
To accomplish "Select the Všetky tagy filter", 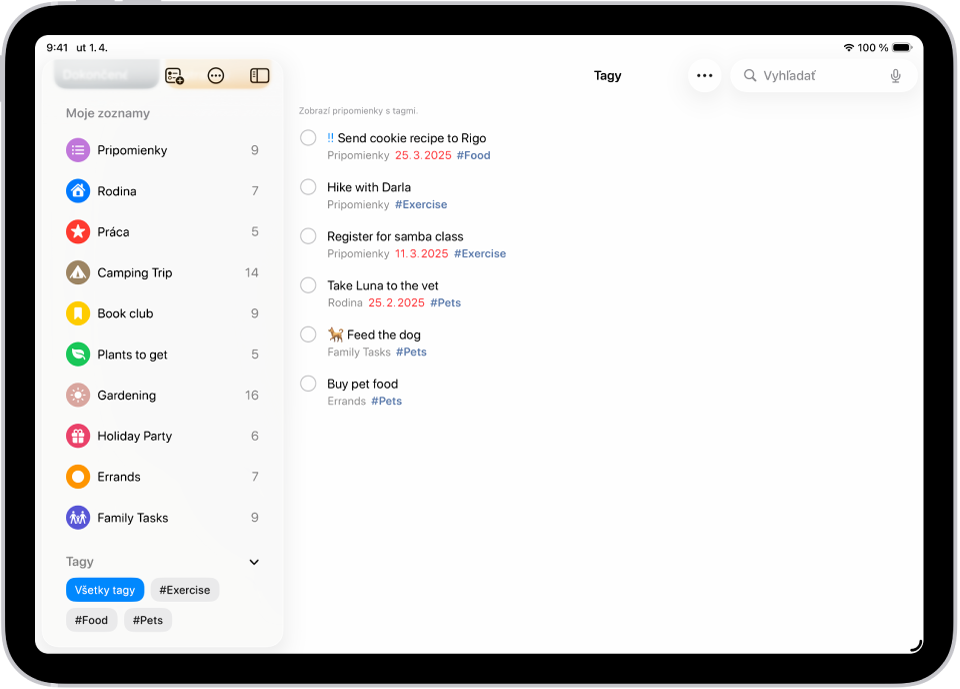I will pos(105,590).
